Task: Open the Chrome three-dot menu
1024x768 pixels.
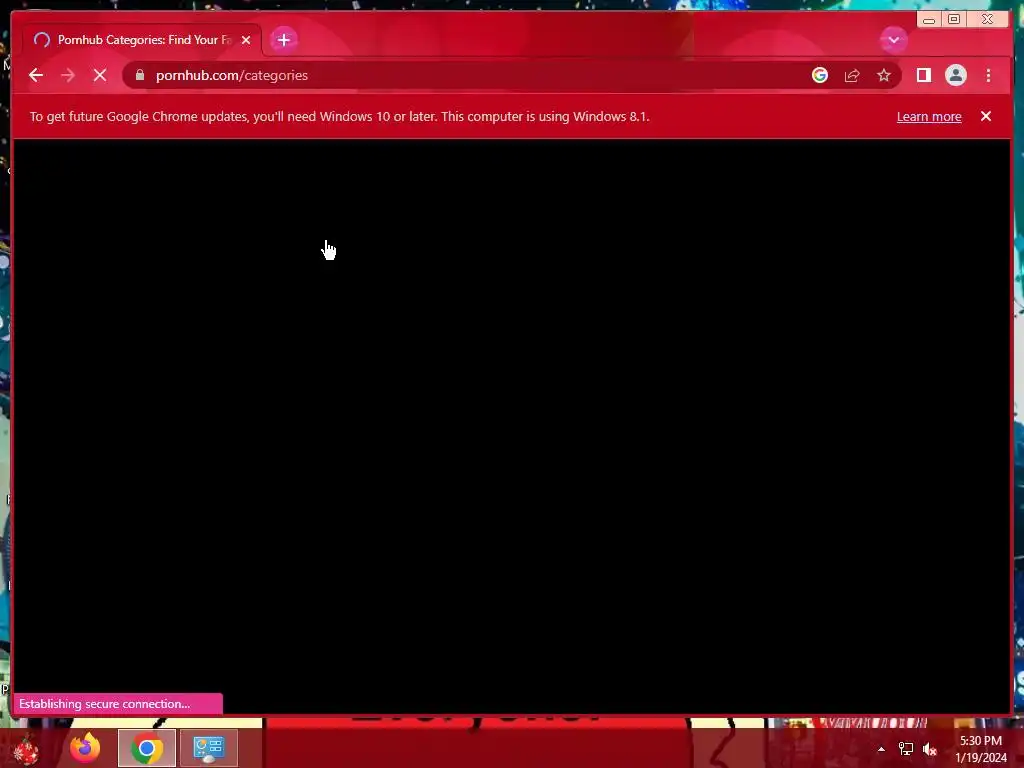Action: 988,75
